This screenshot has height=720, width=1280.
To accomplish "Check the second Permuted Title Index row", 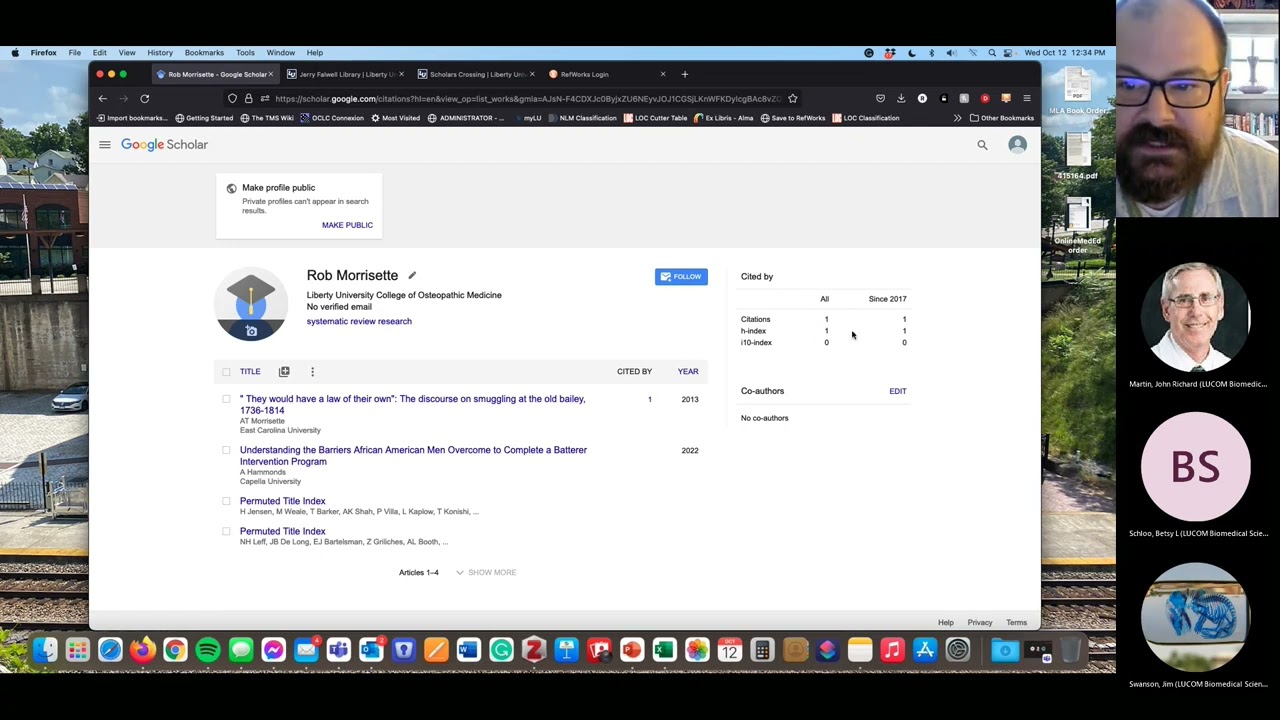I will coord(226,531).
